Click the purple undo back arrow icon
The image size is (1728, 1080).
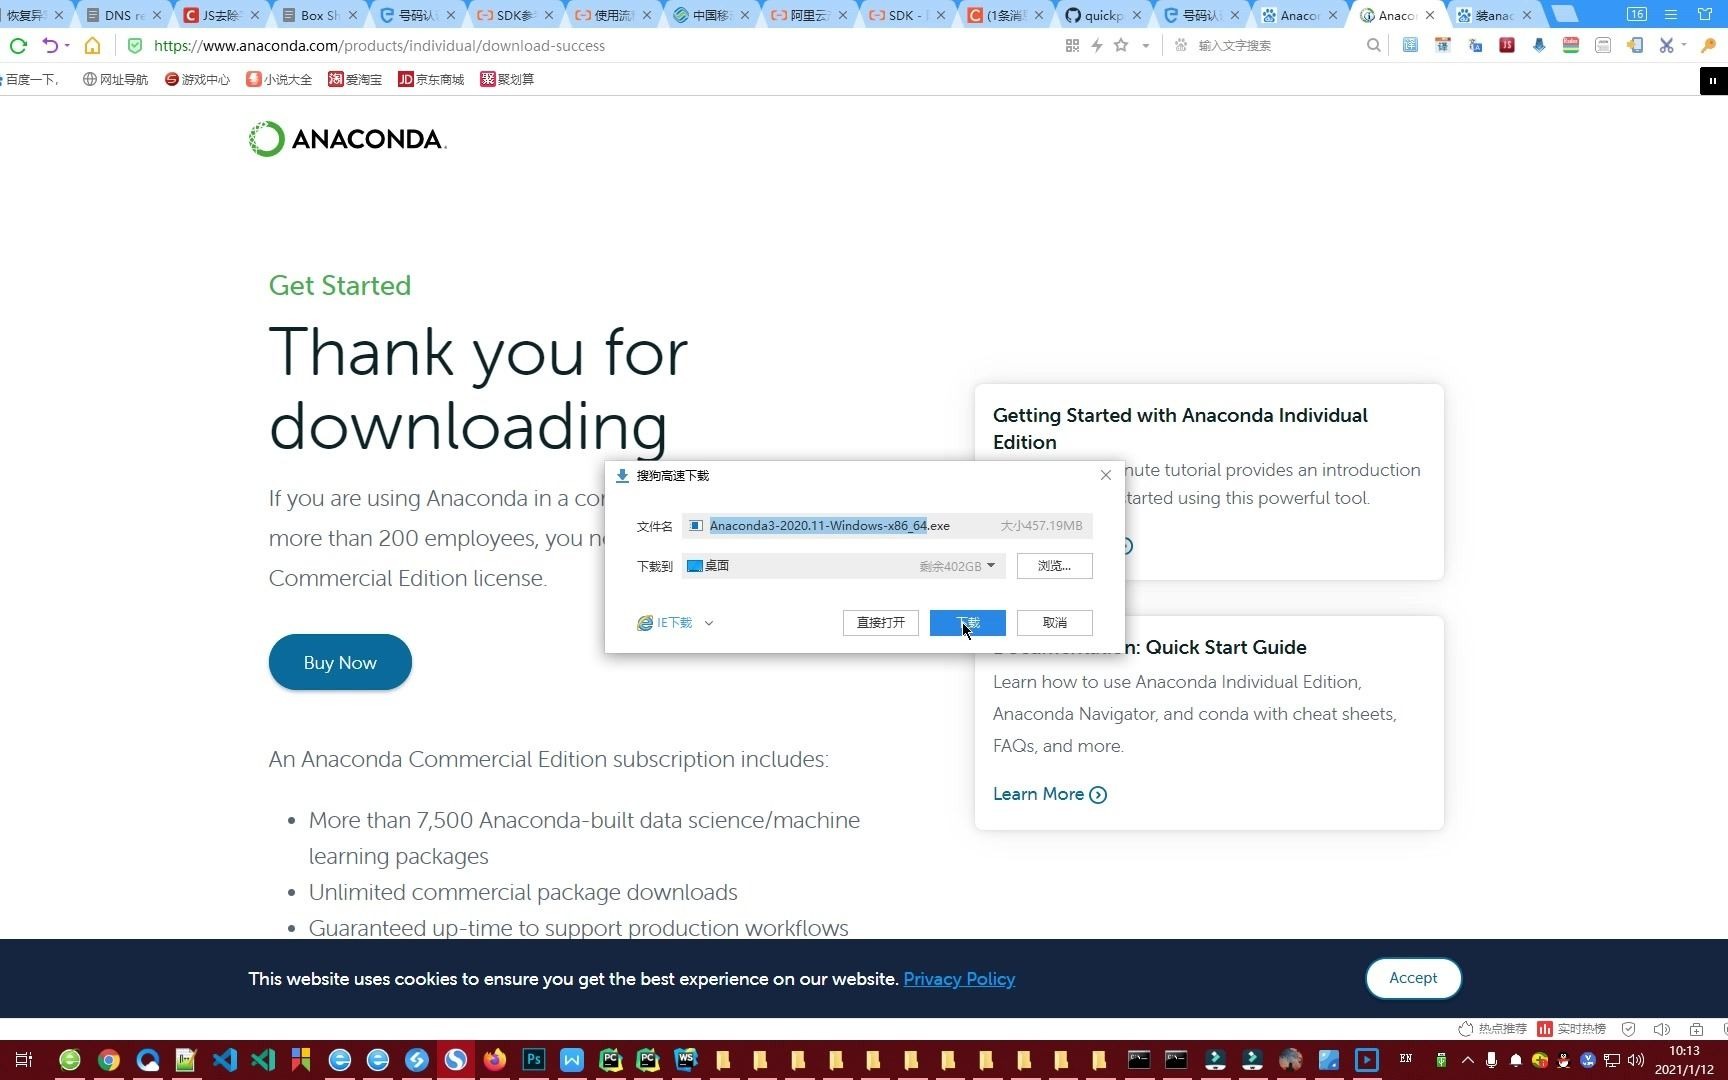pyautogui.click(x=50, y=45)
